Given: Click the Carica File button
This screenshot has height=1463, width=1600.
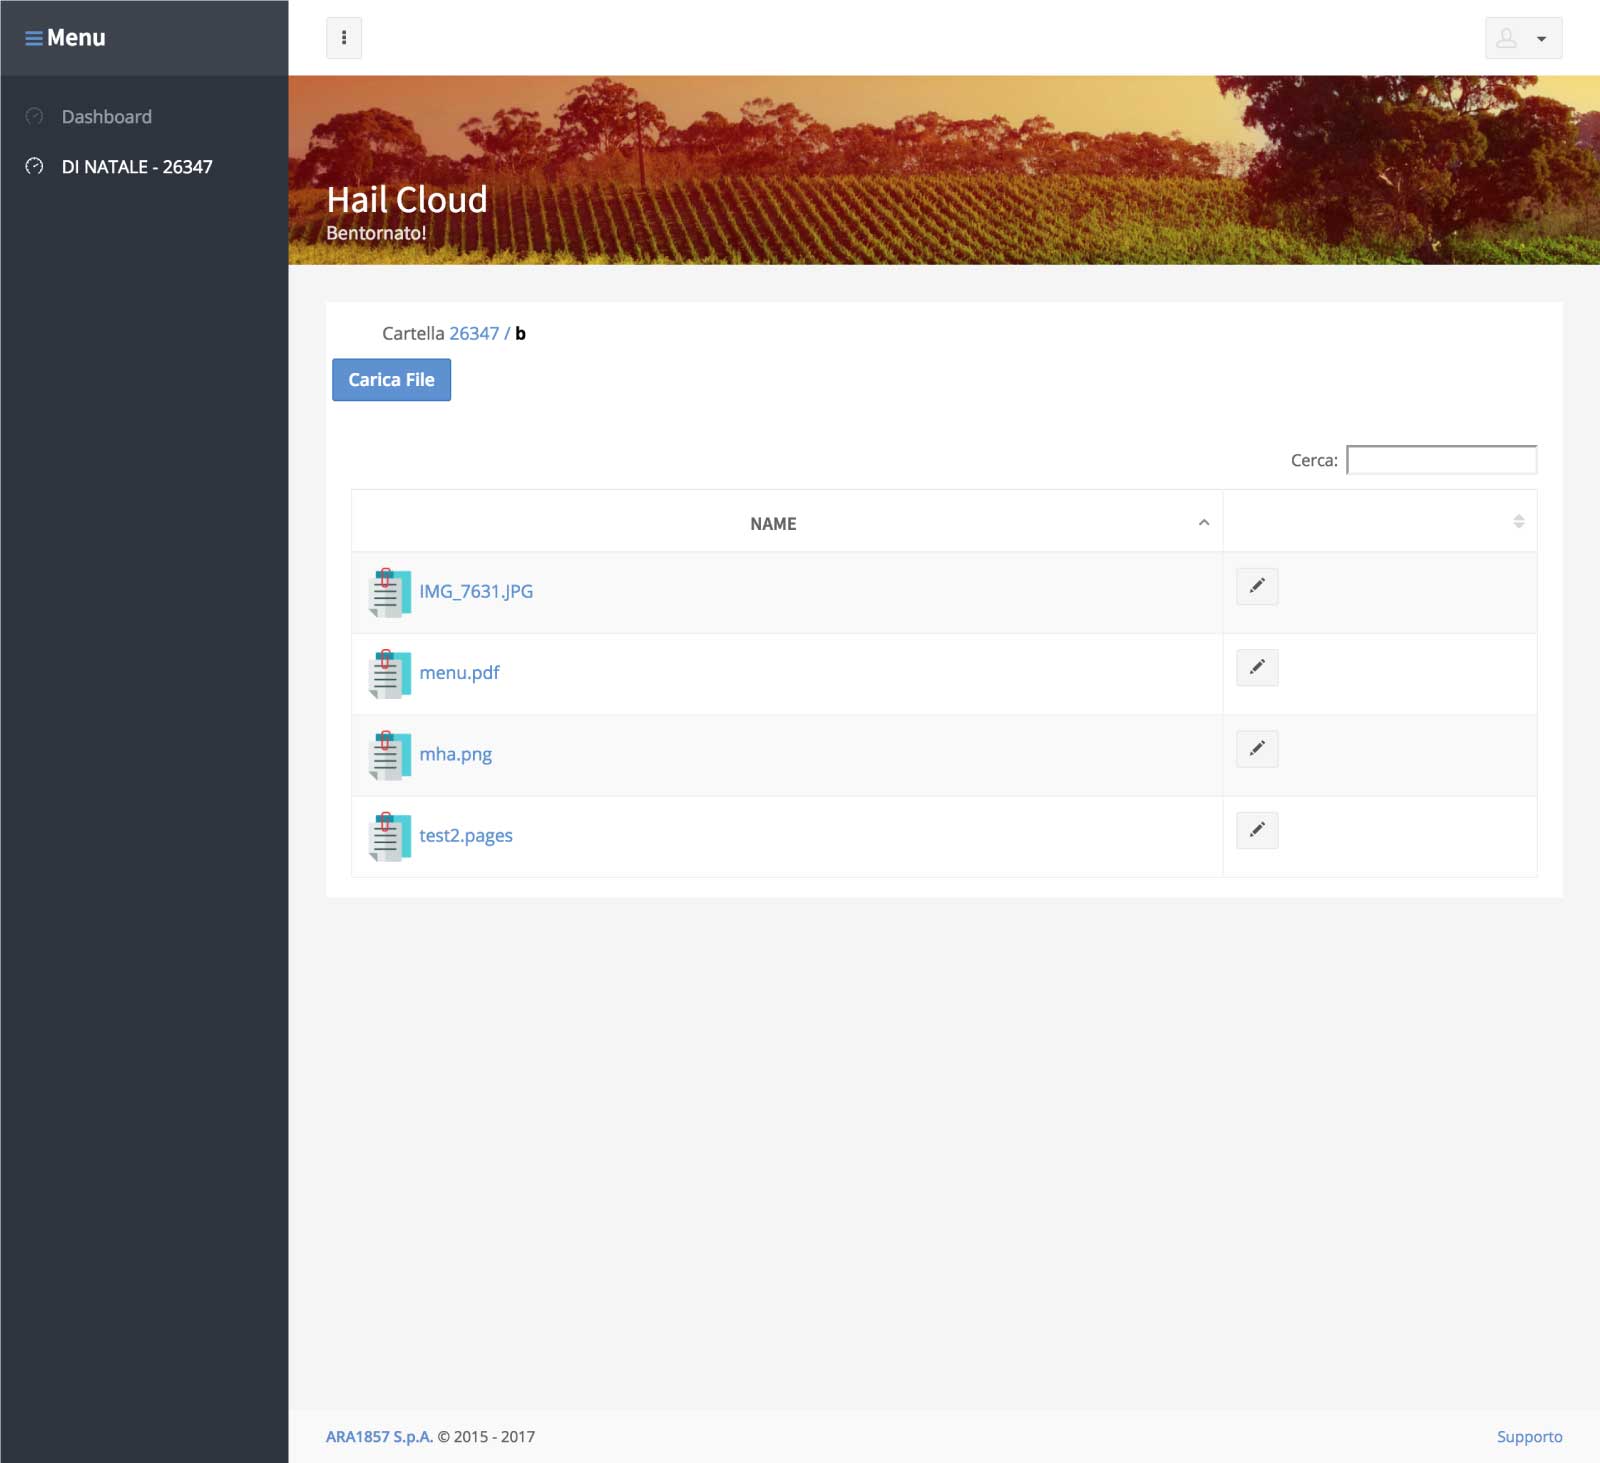Looking at the screenshot, I should (x=391, y=380).
